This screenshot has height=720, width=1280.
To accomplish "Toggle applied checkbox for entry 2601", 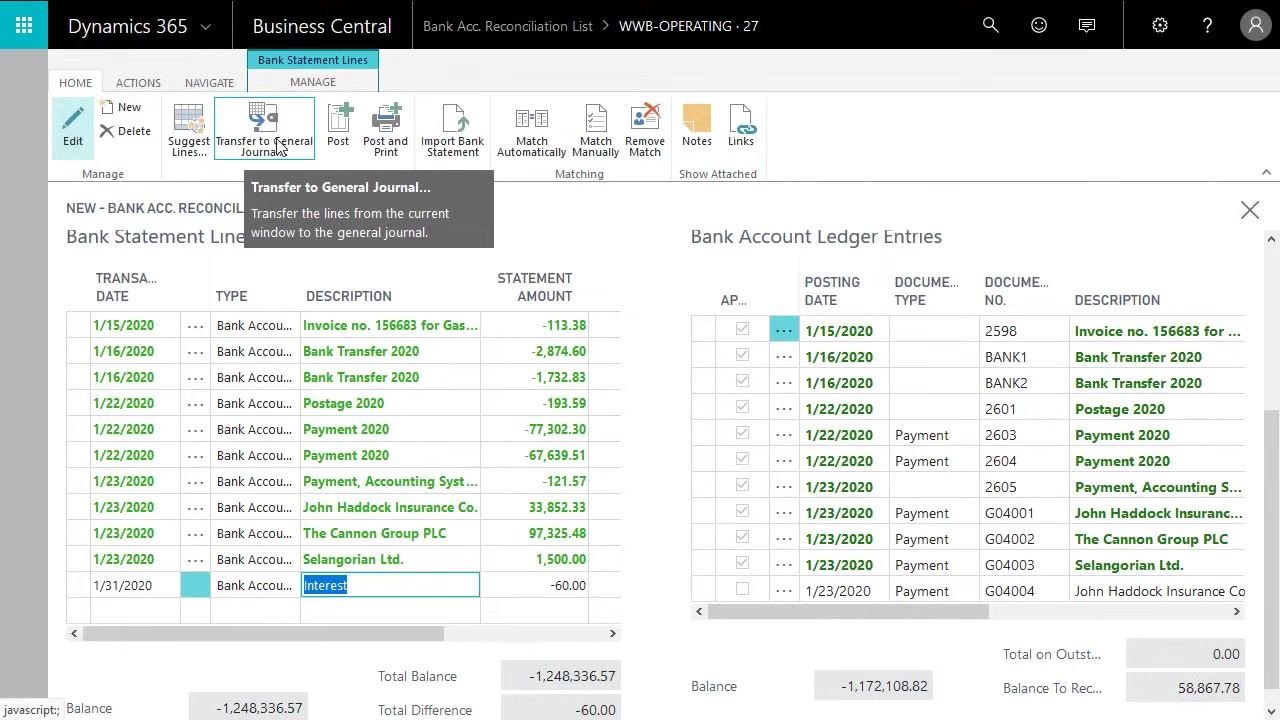I will [x=742, y=407].
